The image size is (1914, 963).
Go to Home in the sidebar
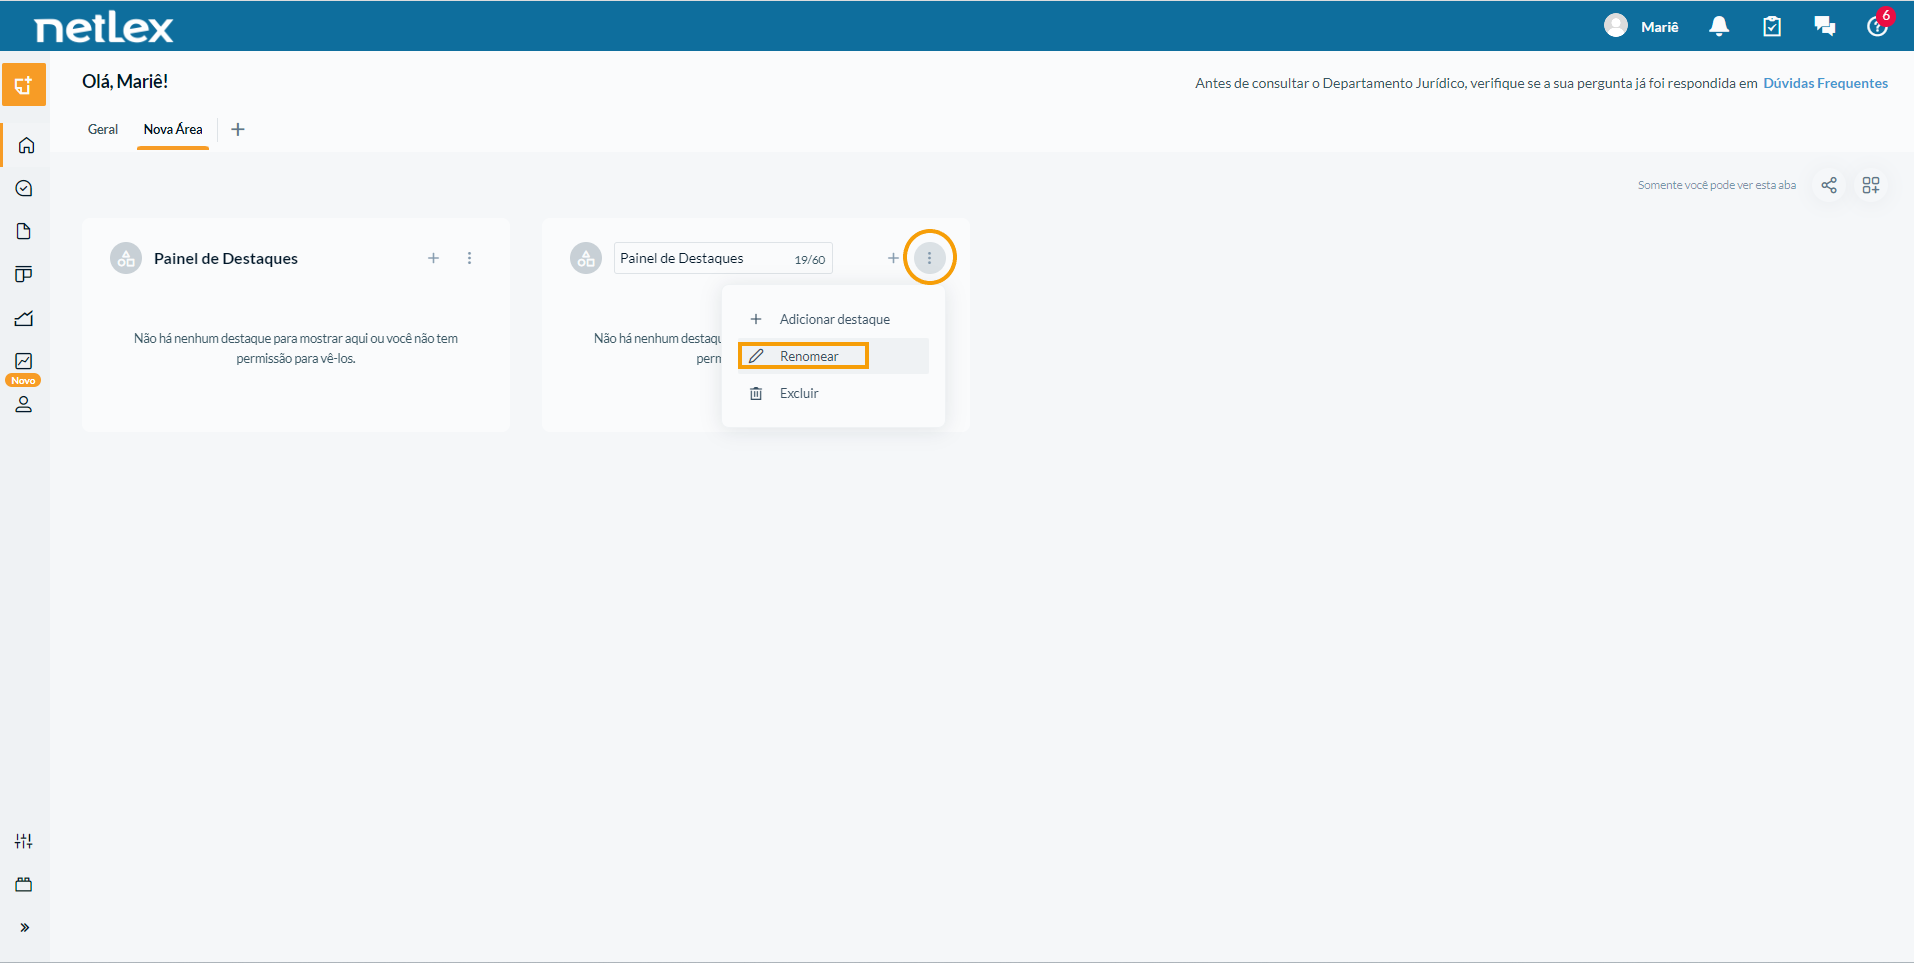(x=26, y=146)
